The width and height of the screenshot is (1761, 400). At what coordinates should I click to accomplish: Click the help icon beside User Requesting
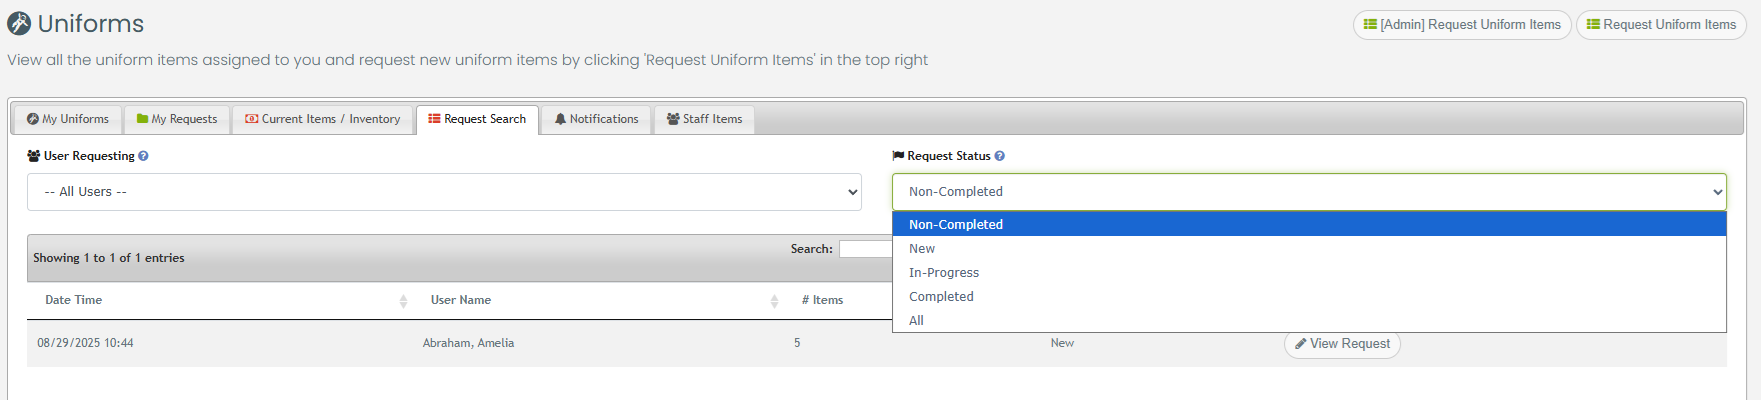(x=143, y=156)
